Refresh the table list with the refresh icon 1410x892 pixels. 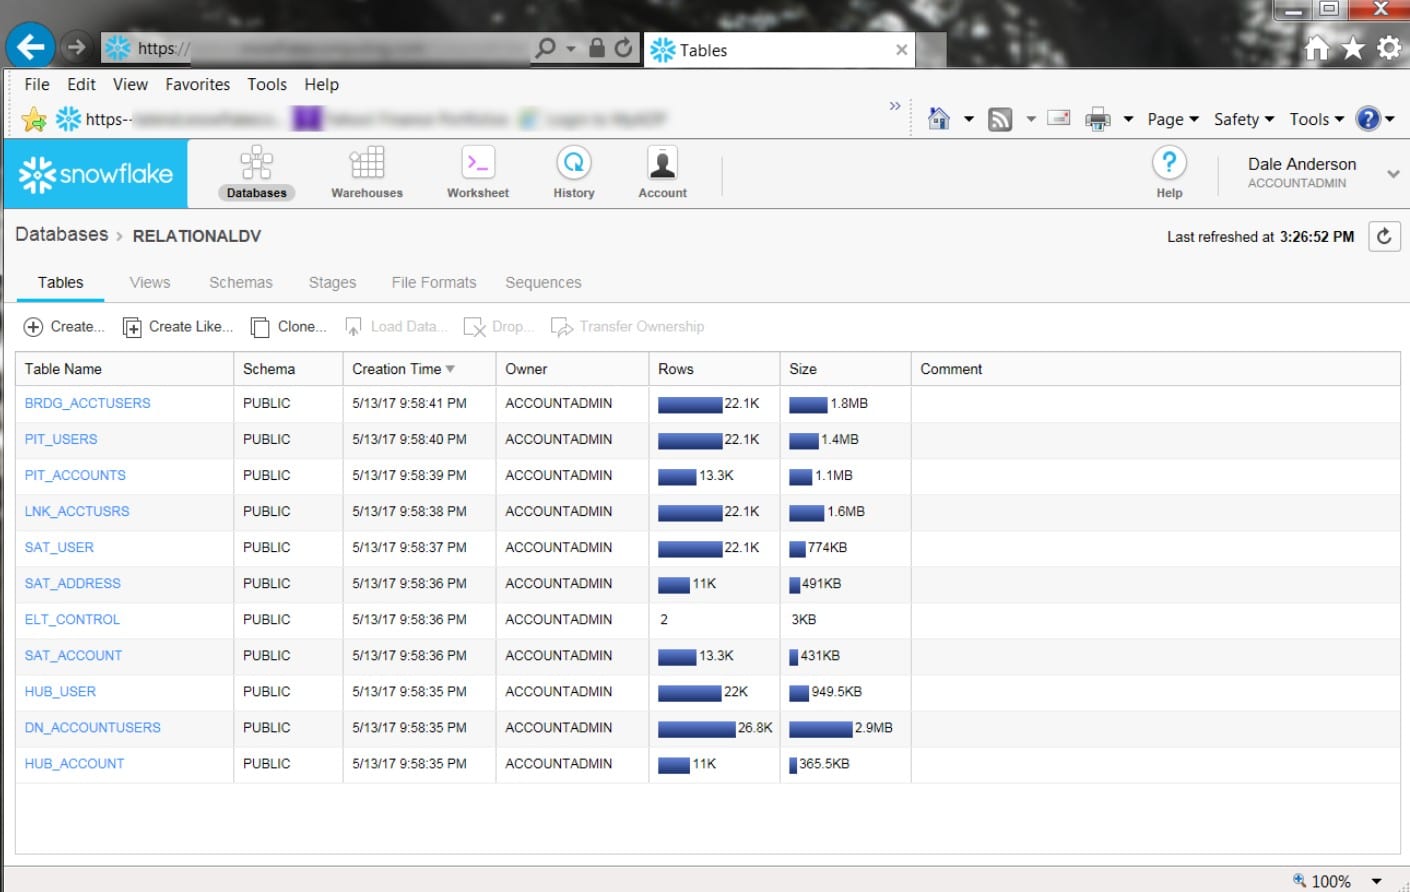point(1384,236)
